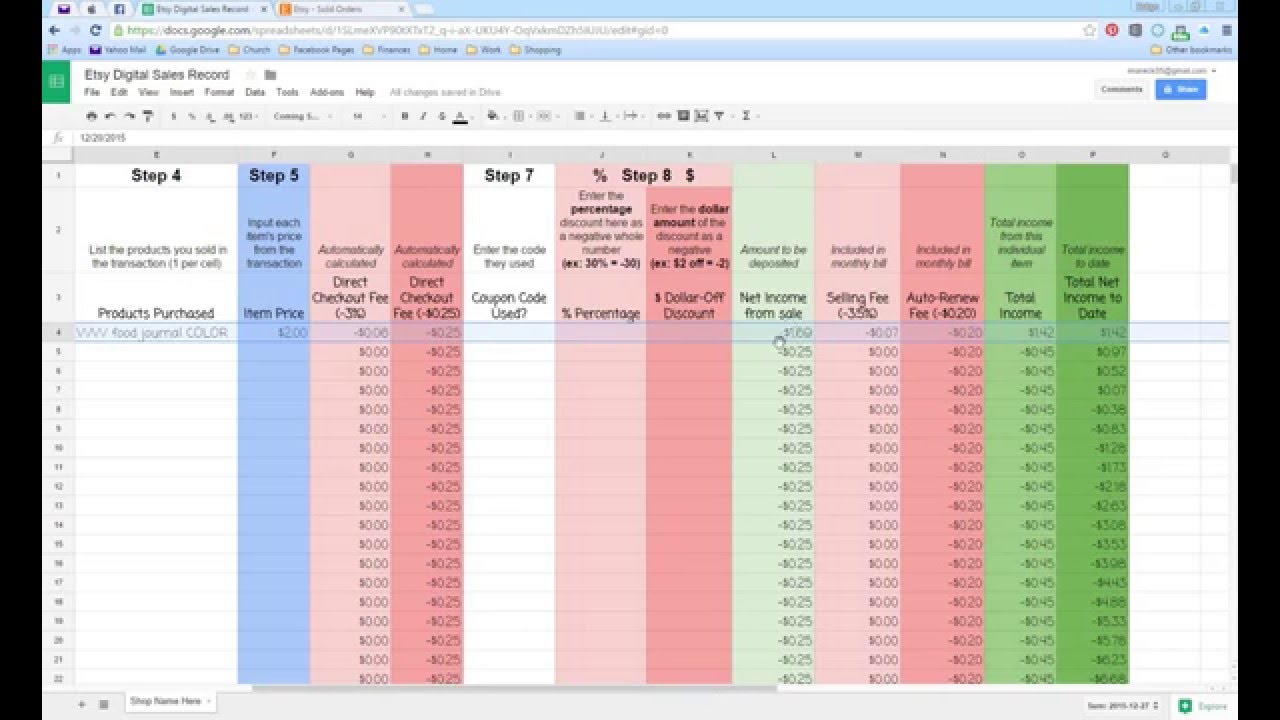The width and height of the screenshot is (1280, 720).
Task: Open the Data menu
Action: click(255, 92)
